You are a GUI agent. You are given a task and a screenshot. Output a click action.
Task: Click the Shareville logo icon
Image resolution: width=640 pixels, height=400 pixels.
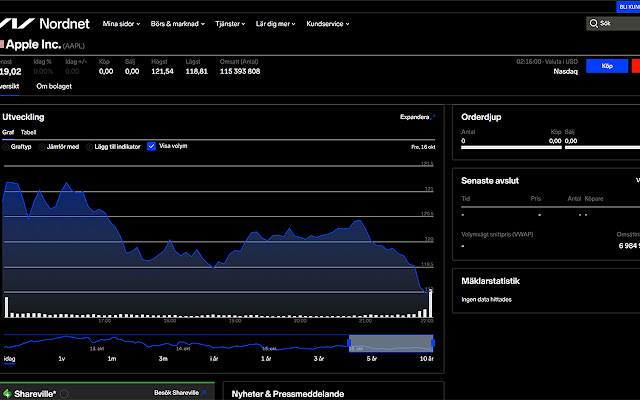[5, 393]
